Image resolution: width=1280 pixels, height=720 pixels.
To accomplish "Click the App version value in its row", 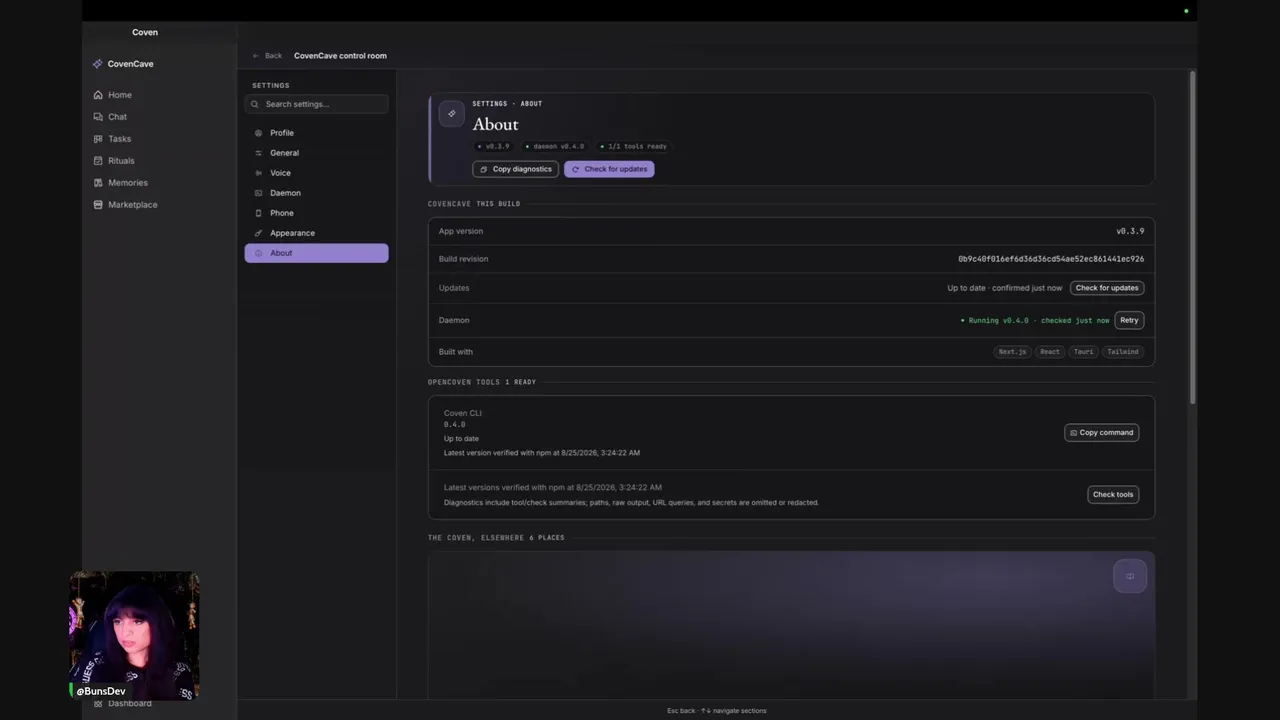I will pos(1130,231).
